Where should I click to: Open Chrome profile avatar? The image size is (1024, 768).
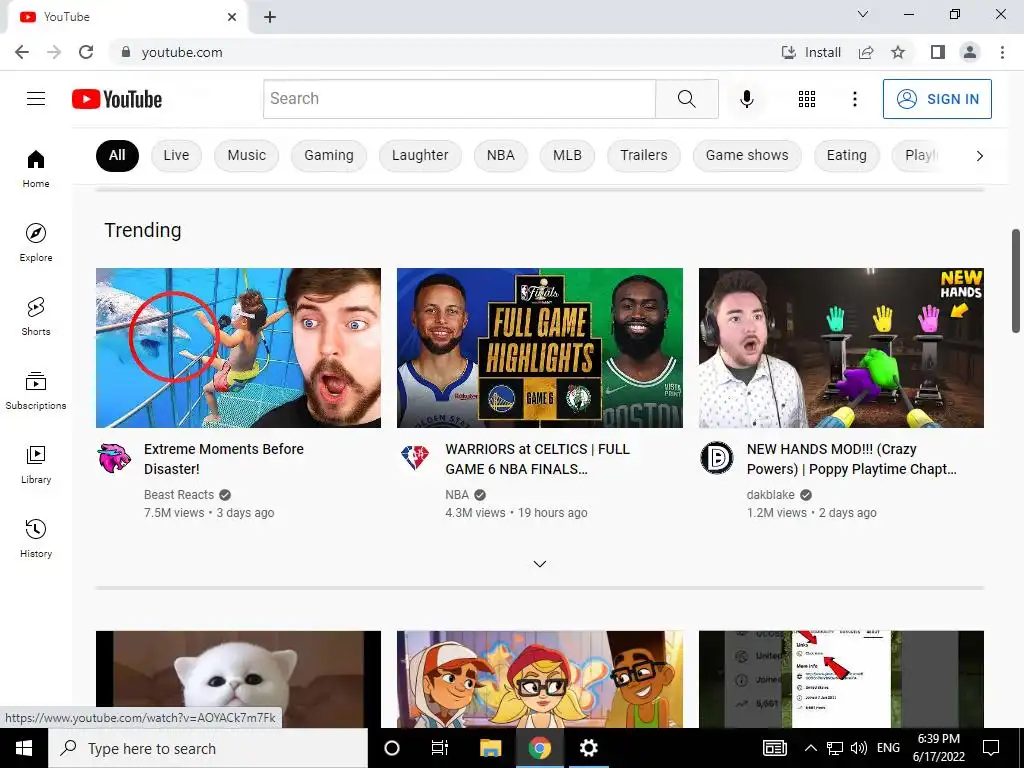click(x=970, y=52)
